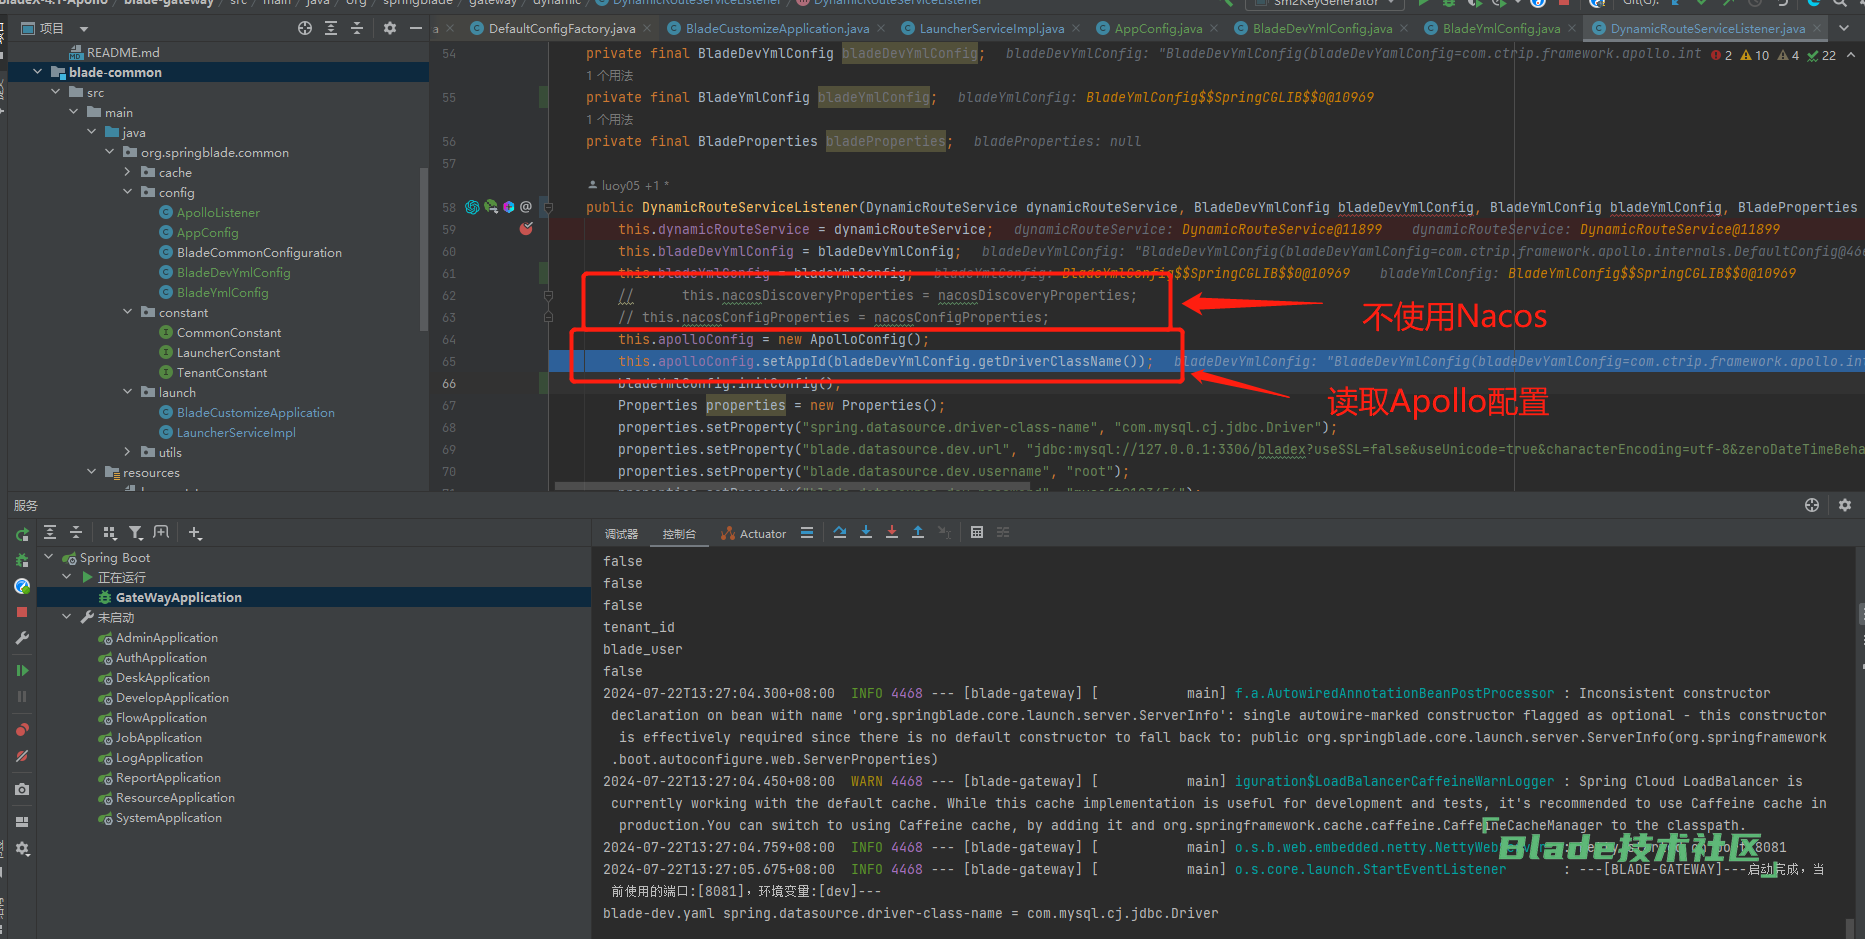
Task: Collapse constant package in Project tree
Action: click(x=128, y=312)
